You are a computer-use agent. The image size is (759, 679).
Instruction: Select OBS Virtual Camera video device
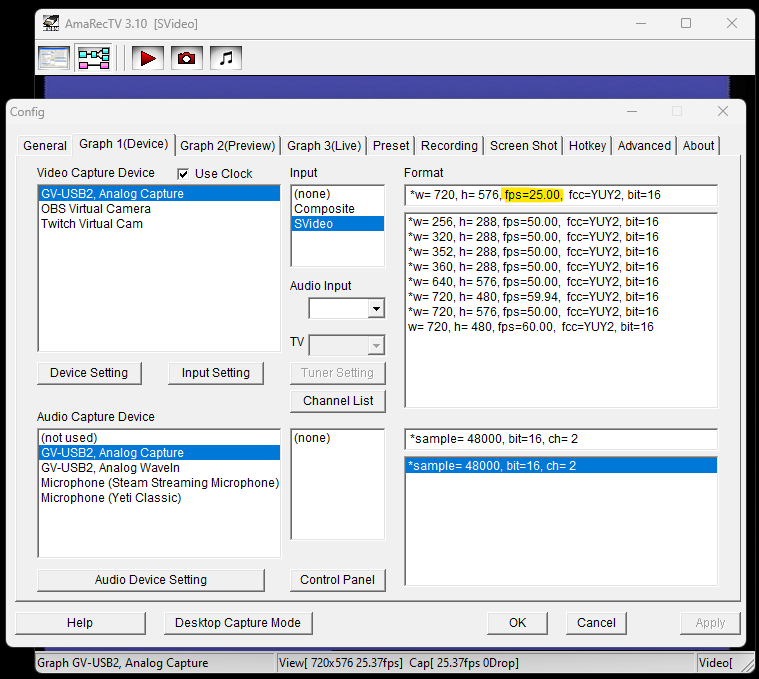coord(96,209)
